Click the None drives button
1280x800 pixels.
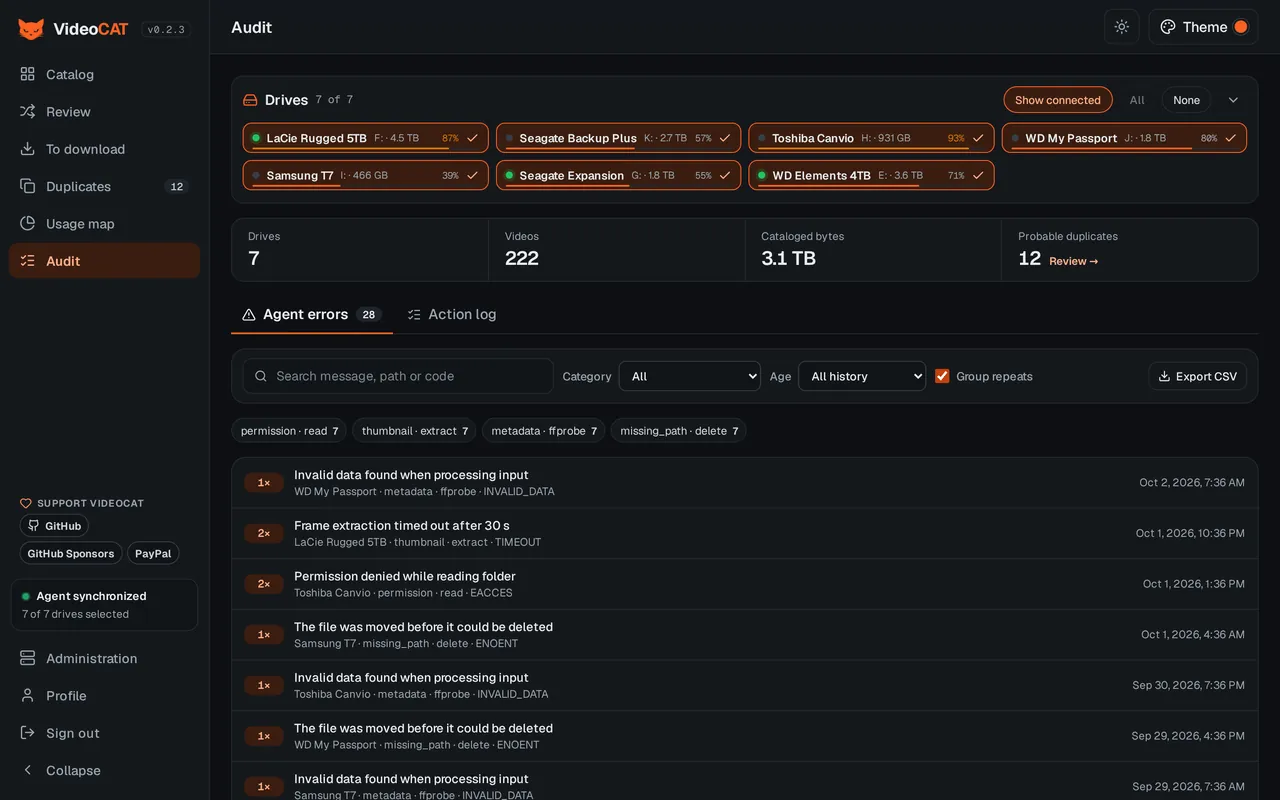click(x=1187, y=100)
